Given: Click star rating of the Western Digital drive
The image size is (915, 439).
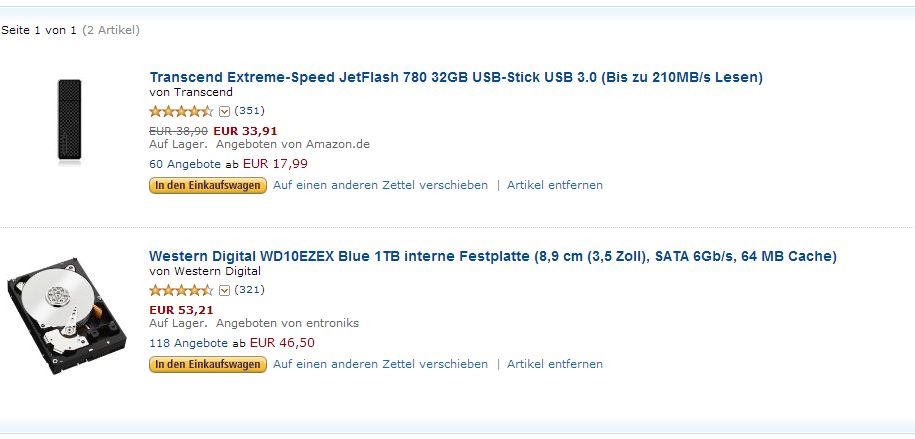Looking at the screenshot, I should pyautogui.click(x=181, y=290).
